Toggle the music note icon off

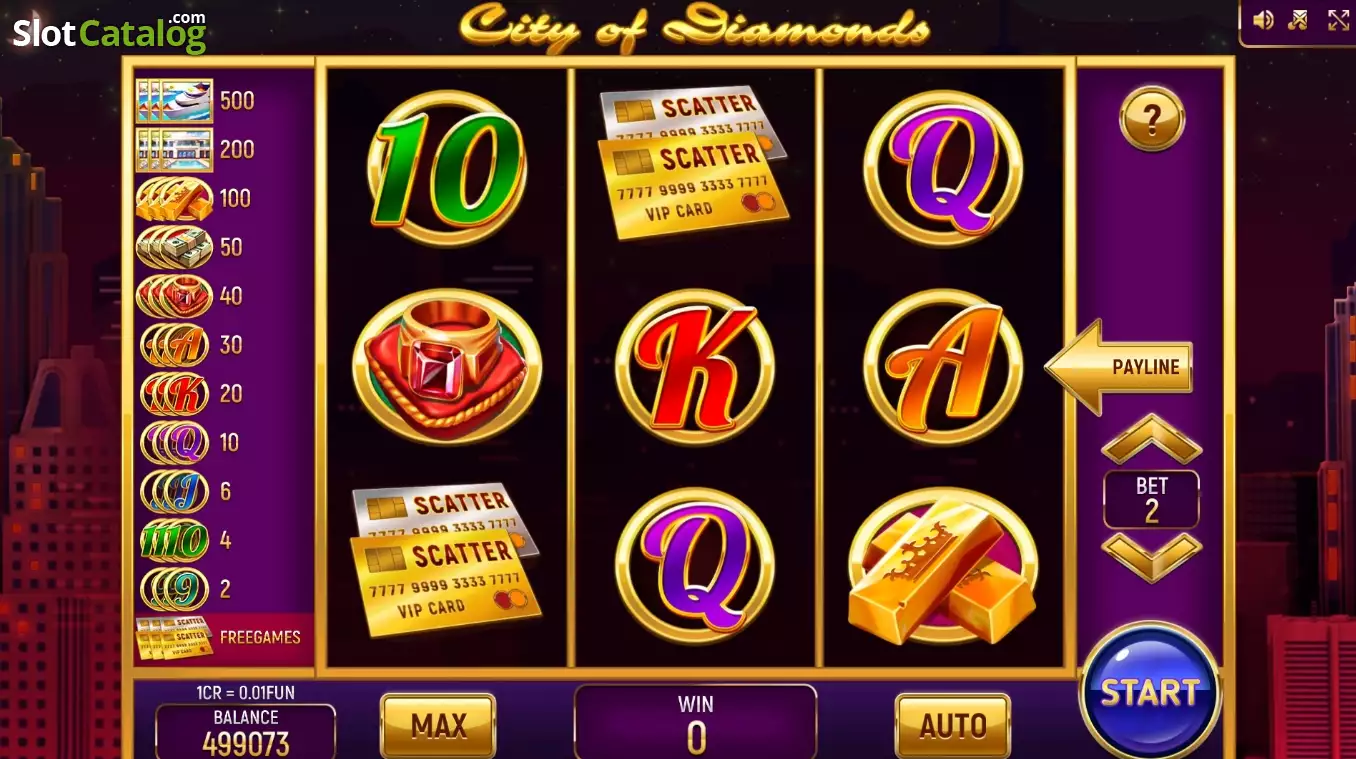1299,20
